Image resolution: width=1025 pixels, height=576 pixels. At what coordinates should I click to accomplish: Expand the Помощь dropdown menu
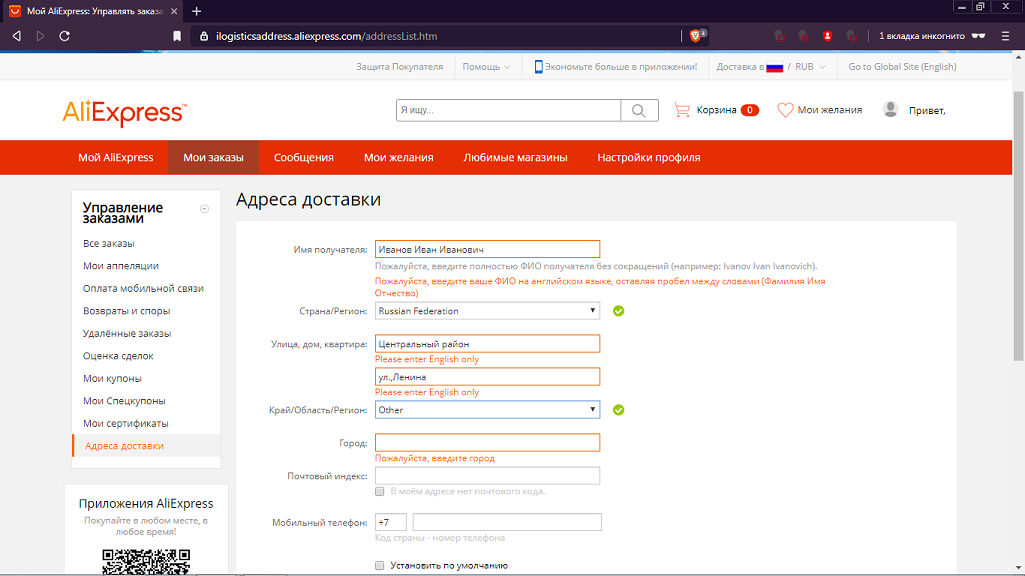pyautogui.click(x=486, y=67)
